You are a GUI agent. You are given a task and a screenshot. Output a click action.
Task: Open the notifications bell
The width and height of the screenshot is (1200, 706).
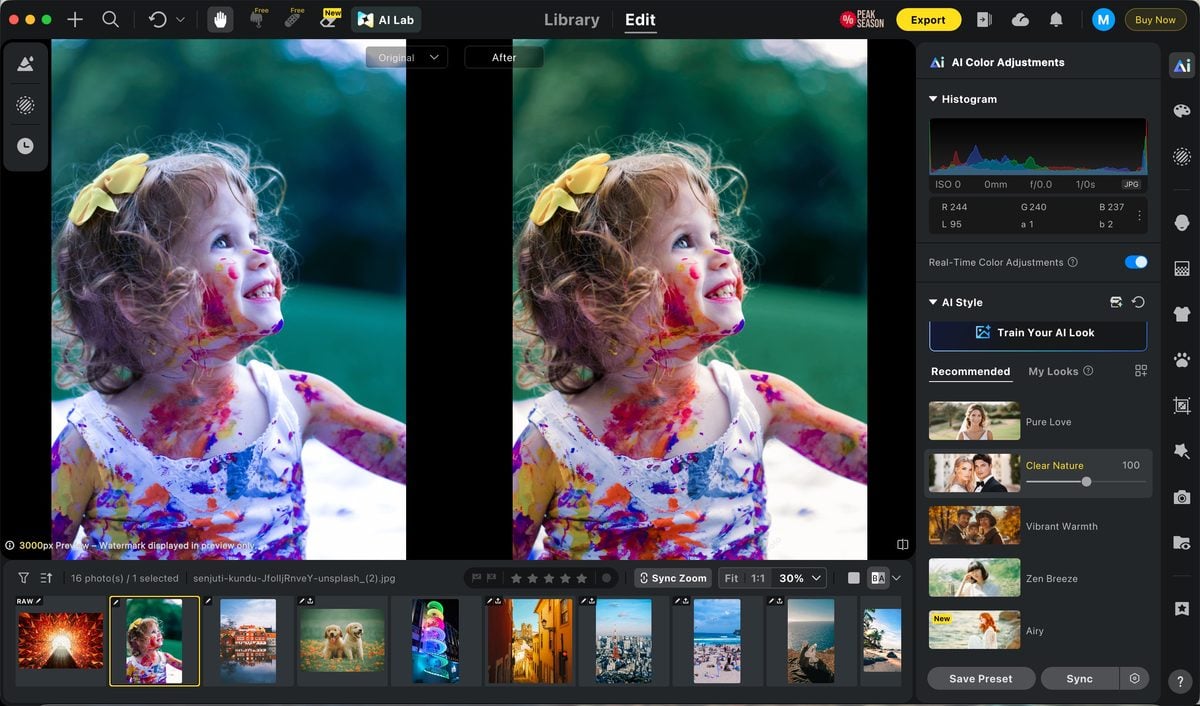tap(1056, 19)
